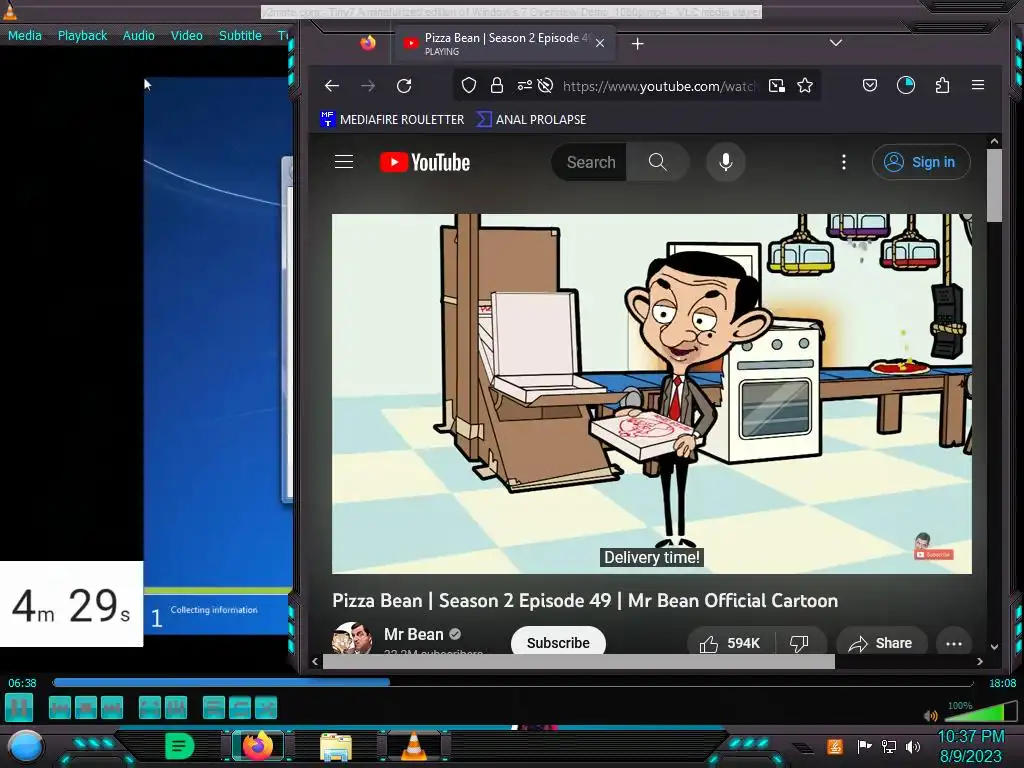Open the Firefox extensions puzzle icon
This screenshot has width=1024, height=768.
point(942,85)
